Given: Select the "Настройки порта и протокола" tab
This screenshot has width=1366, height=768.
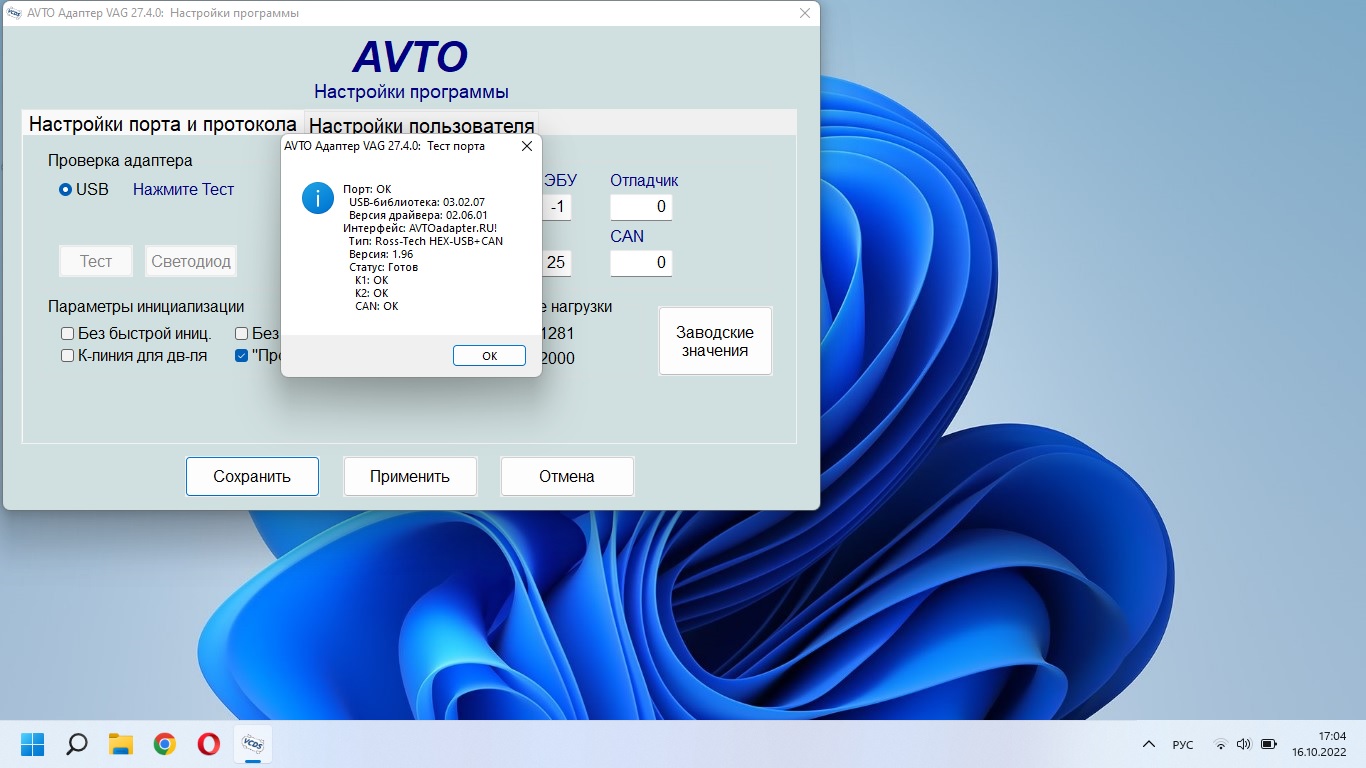Looking at the screenshot, I should (x=162, y=124).
